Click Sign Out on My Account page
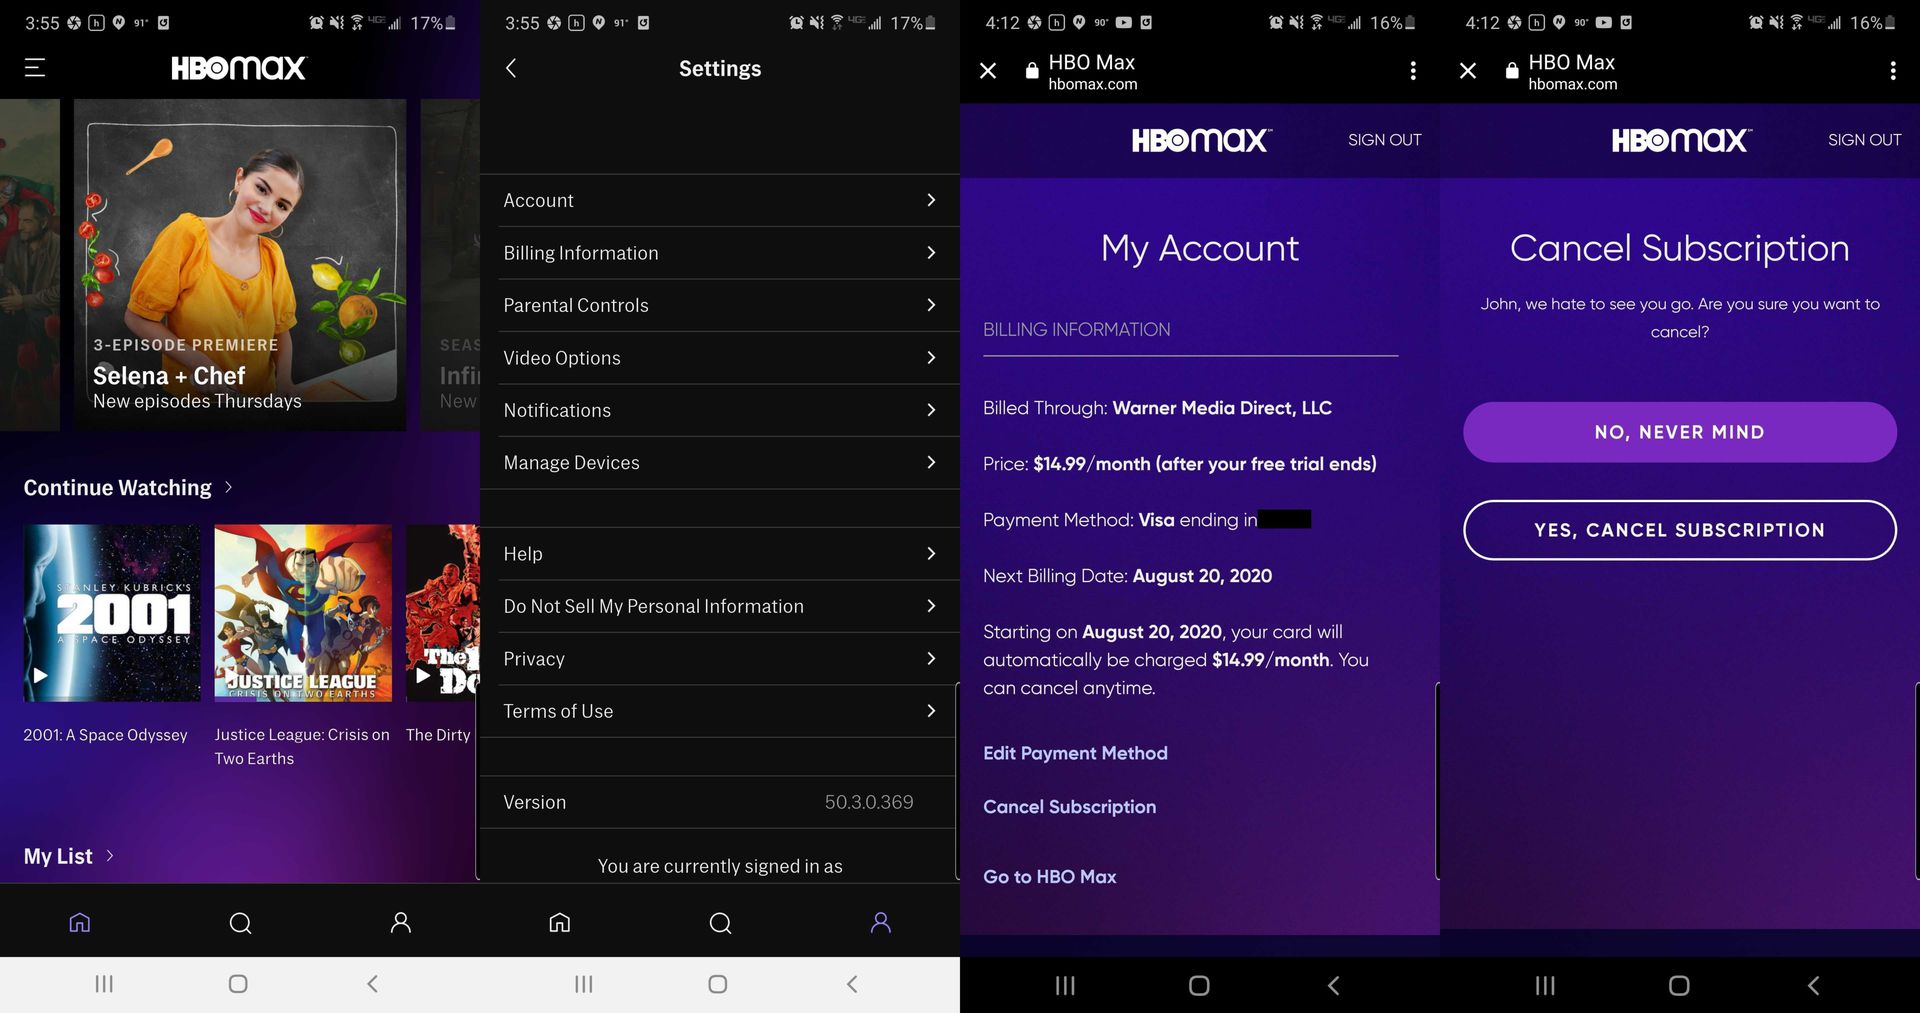Viewport: 1920px width, 1013px height. click(1384, 140)
